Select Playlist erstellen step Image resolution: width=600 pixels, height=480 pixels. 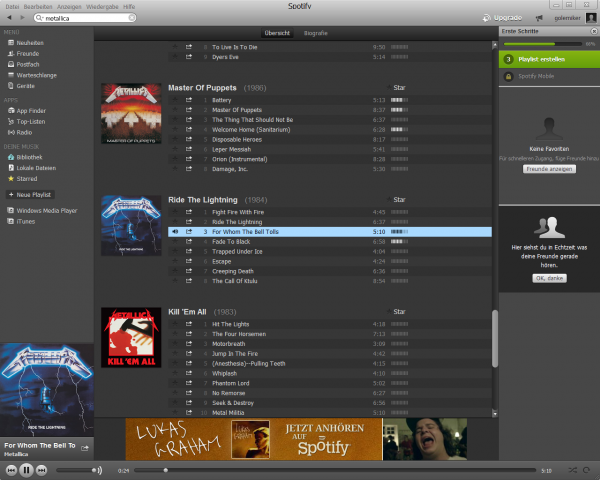(x=549, y=59)
